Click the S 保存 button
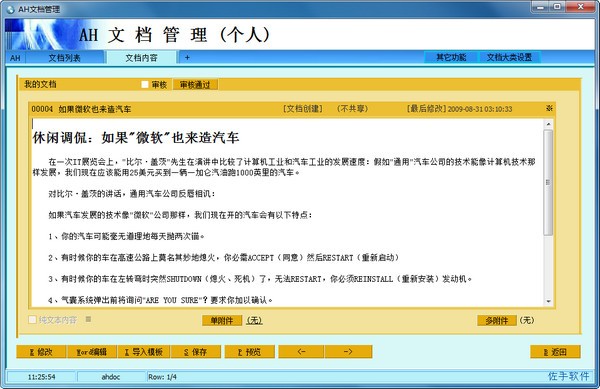Image resolution: width=600 pixels, height=389 pixels. 196,352
